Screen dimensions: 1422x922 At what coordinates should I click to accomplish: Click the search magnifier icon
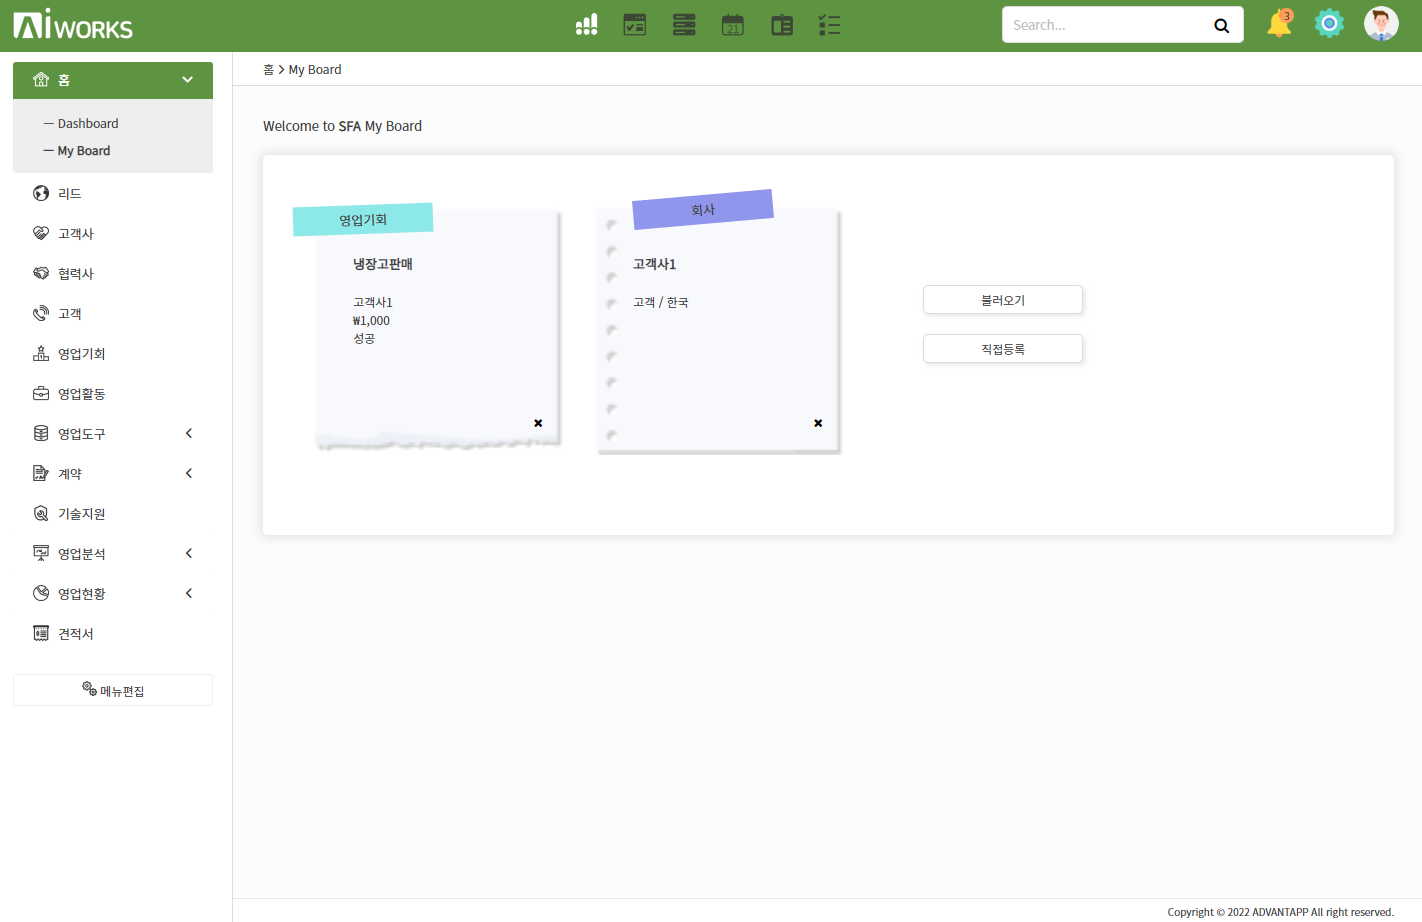tap(1221, 26)
